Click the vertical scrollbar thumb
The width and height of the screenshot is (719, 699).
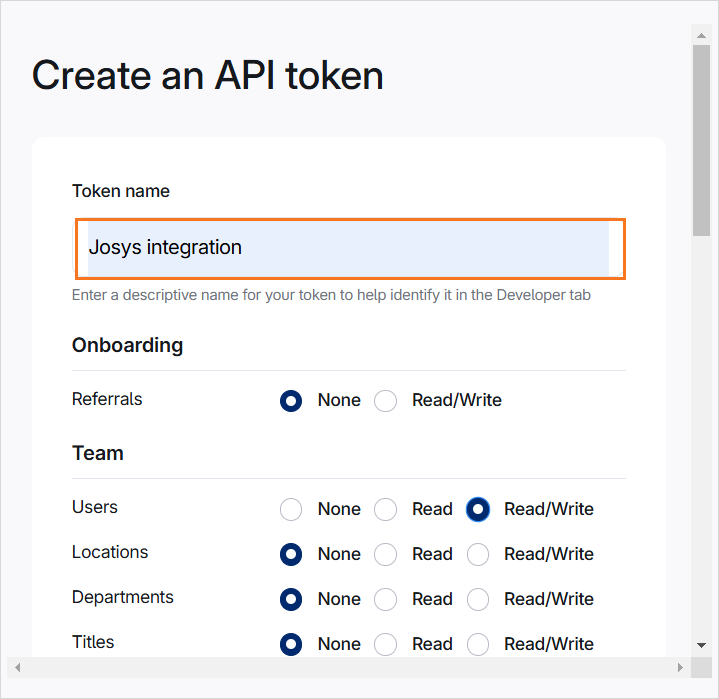tap(701, 140)
